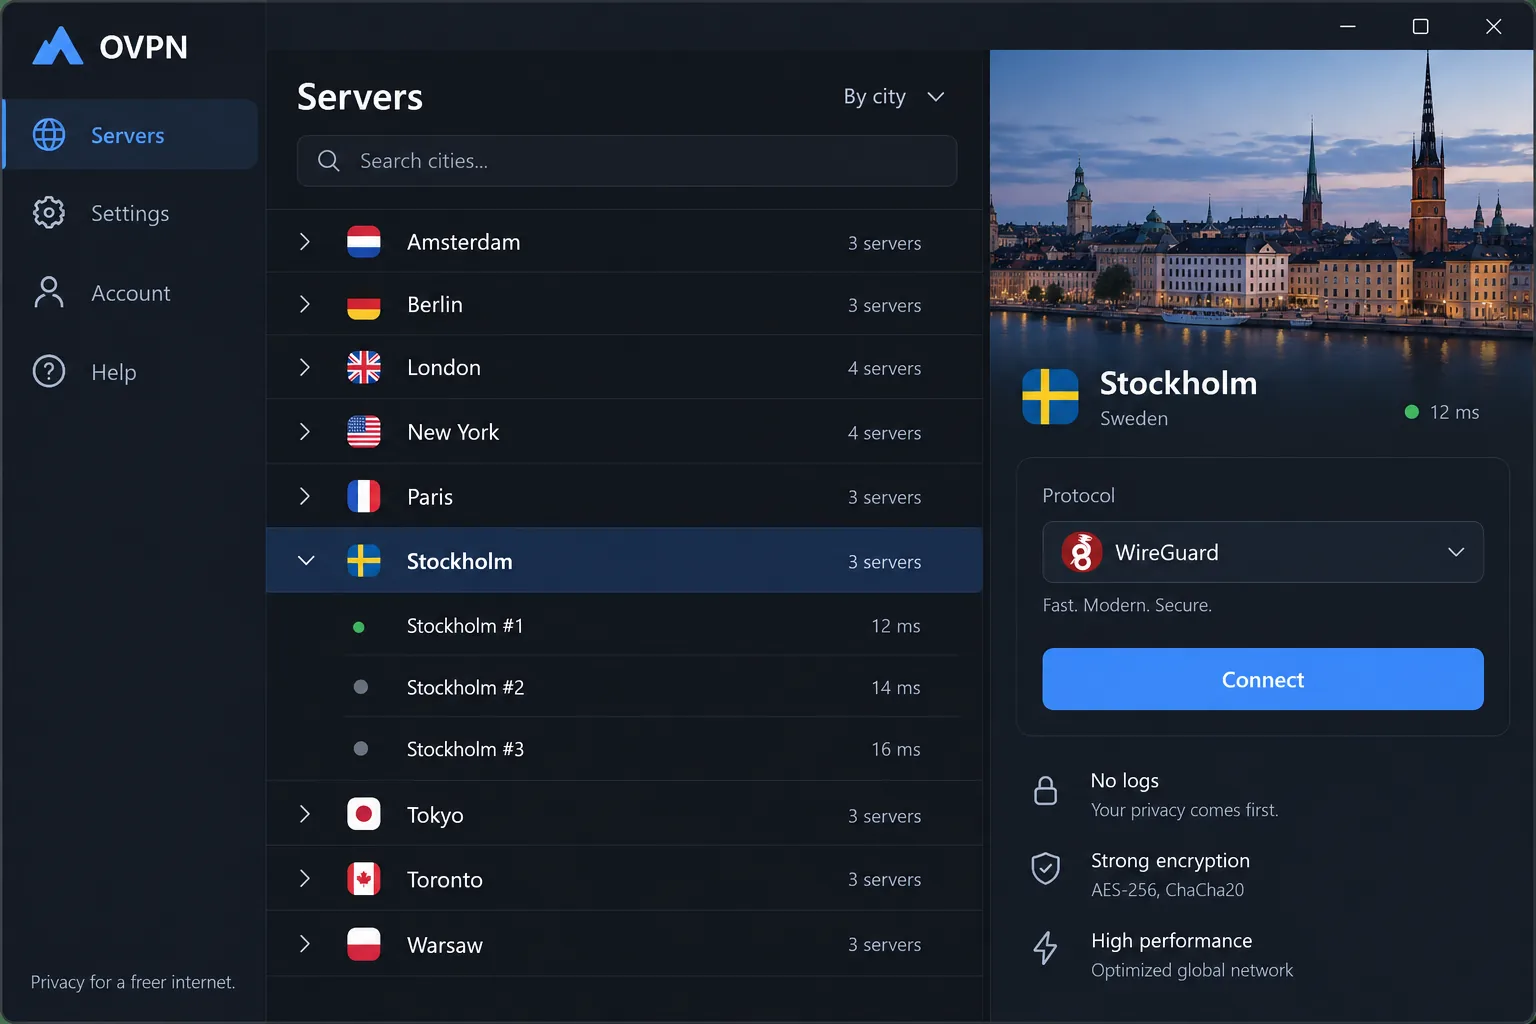1536x1024 pixels.
Task: Click the padlock icon beside No logs
Action: pyautogui.click(x=1045, y=790)
